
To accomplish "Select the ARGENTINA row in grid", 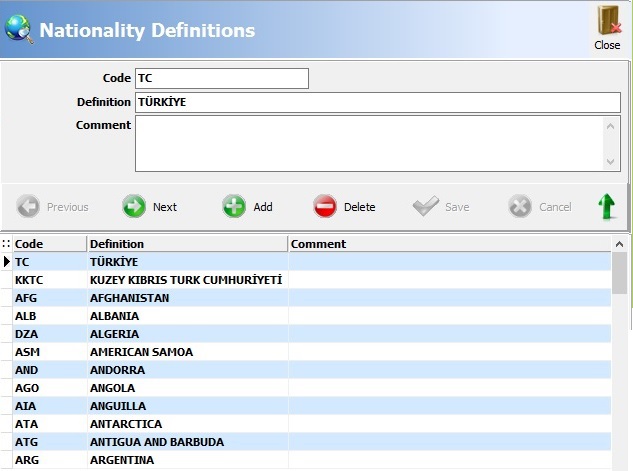I will coord(306,460).
